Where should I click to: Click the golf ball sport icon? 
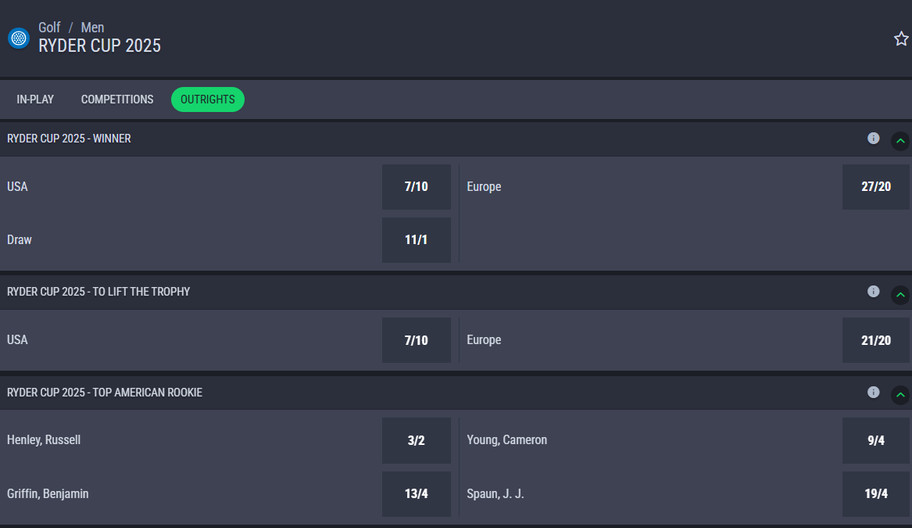[18, 38]
